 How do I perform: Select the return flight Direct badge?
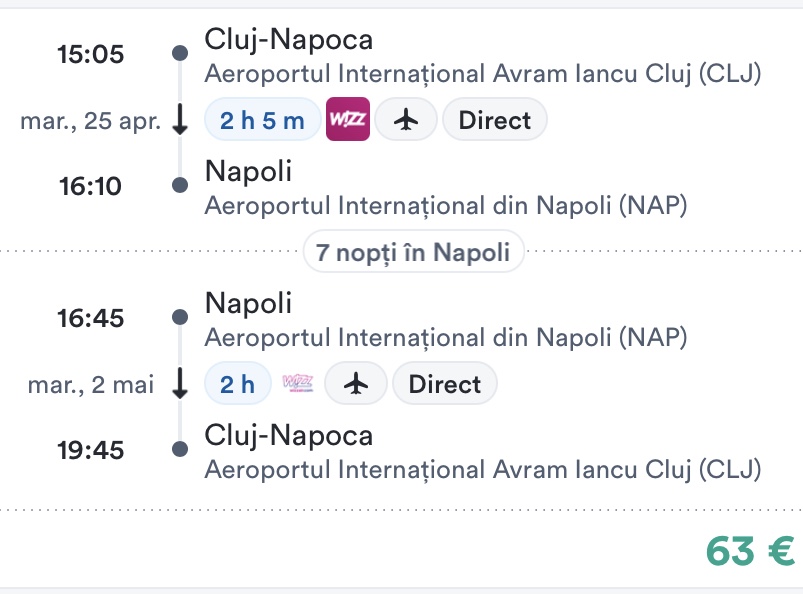pos(445,384)
